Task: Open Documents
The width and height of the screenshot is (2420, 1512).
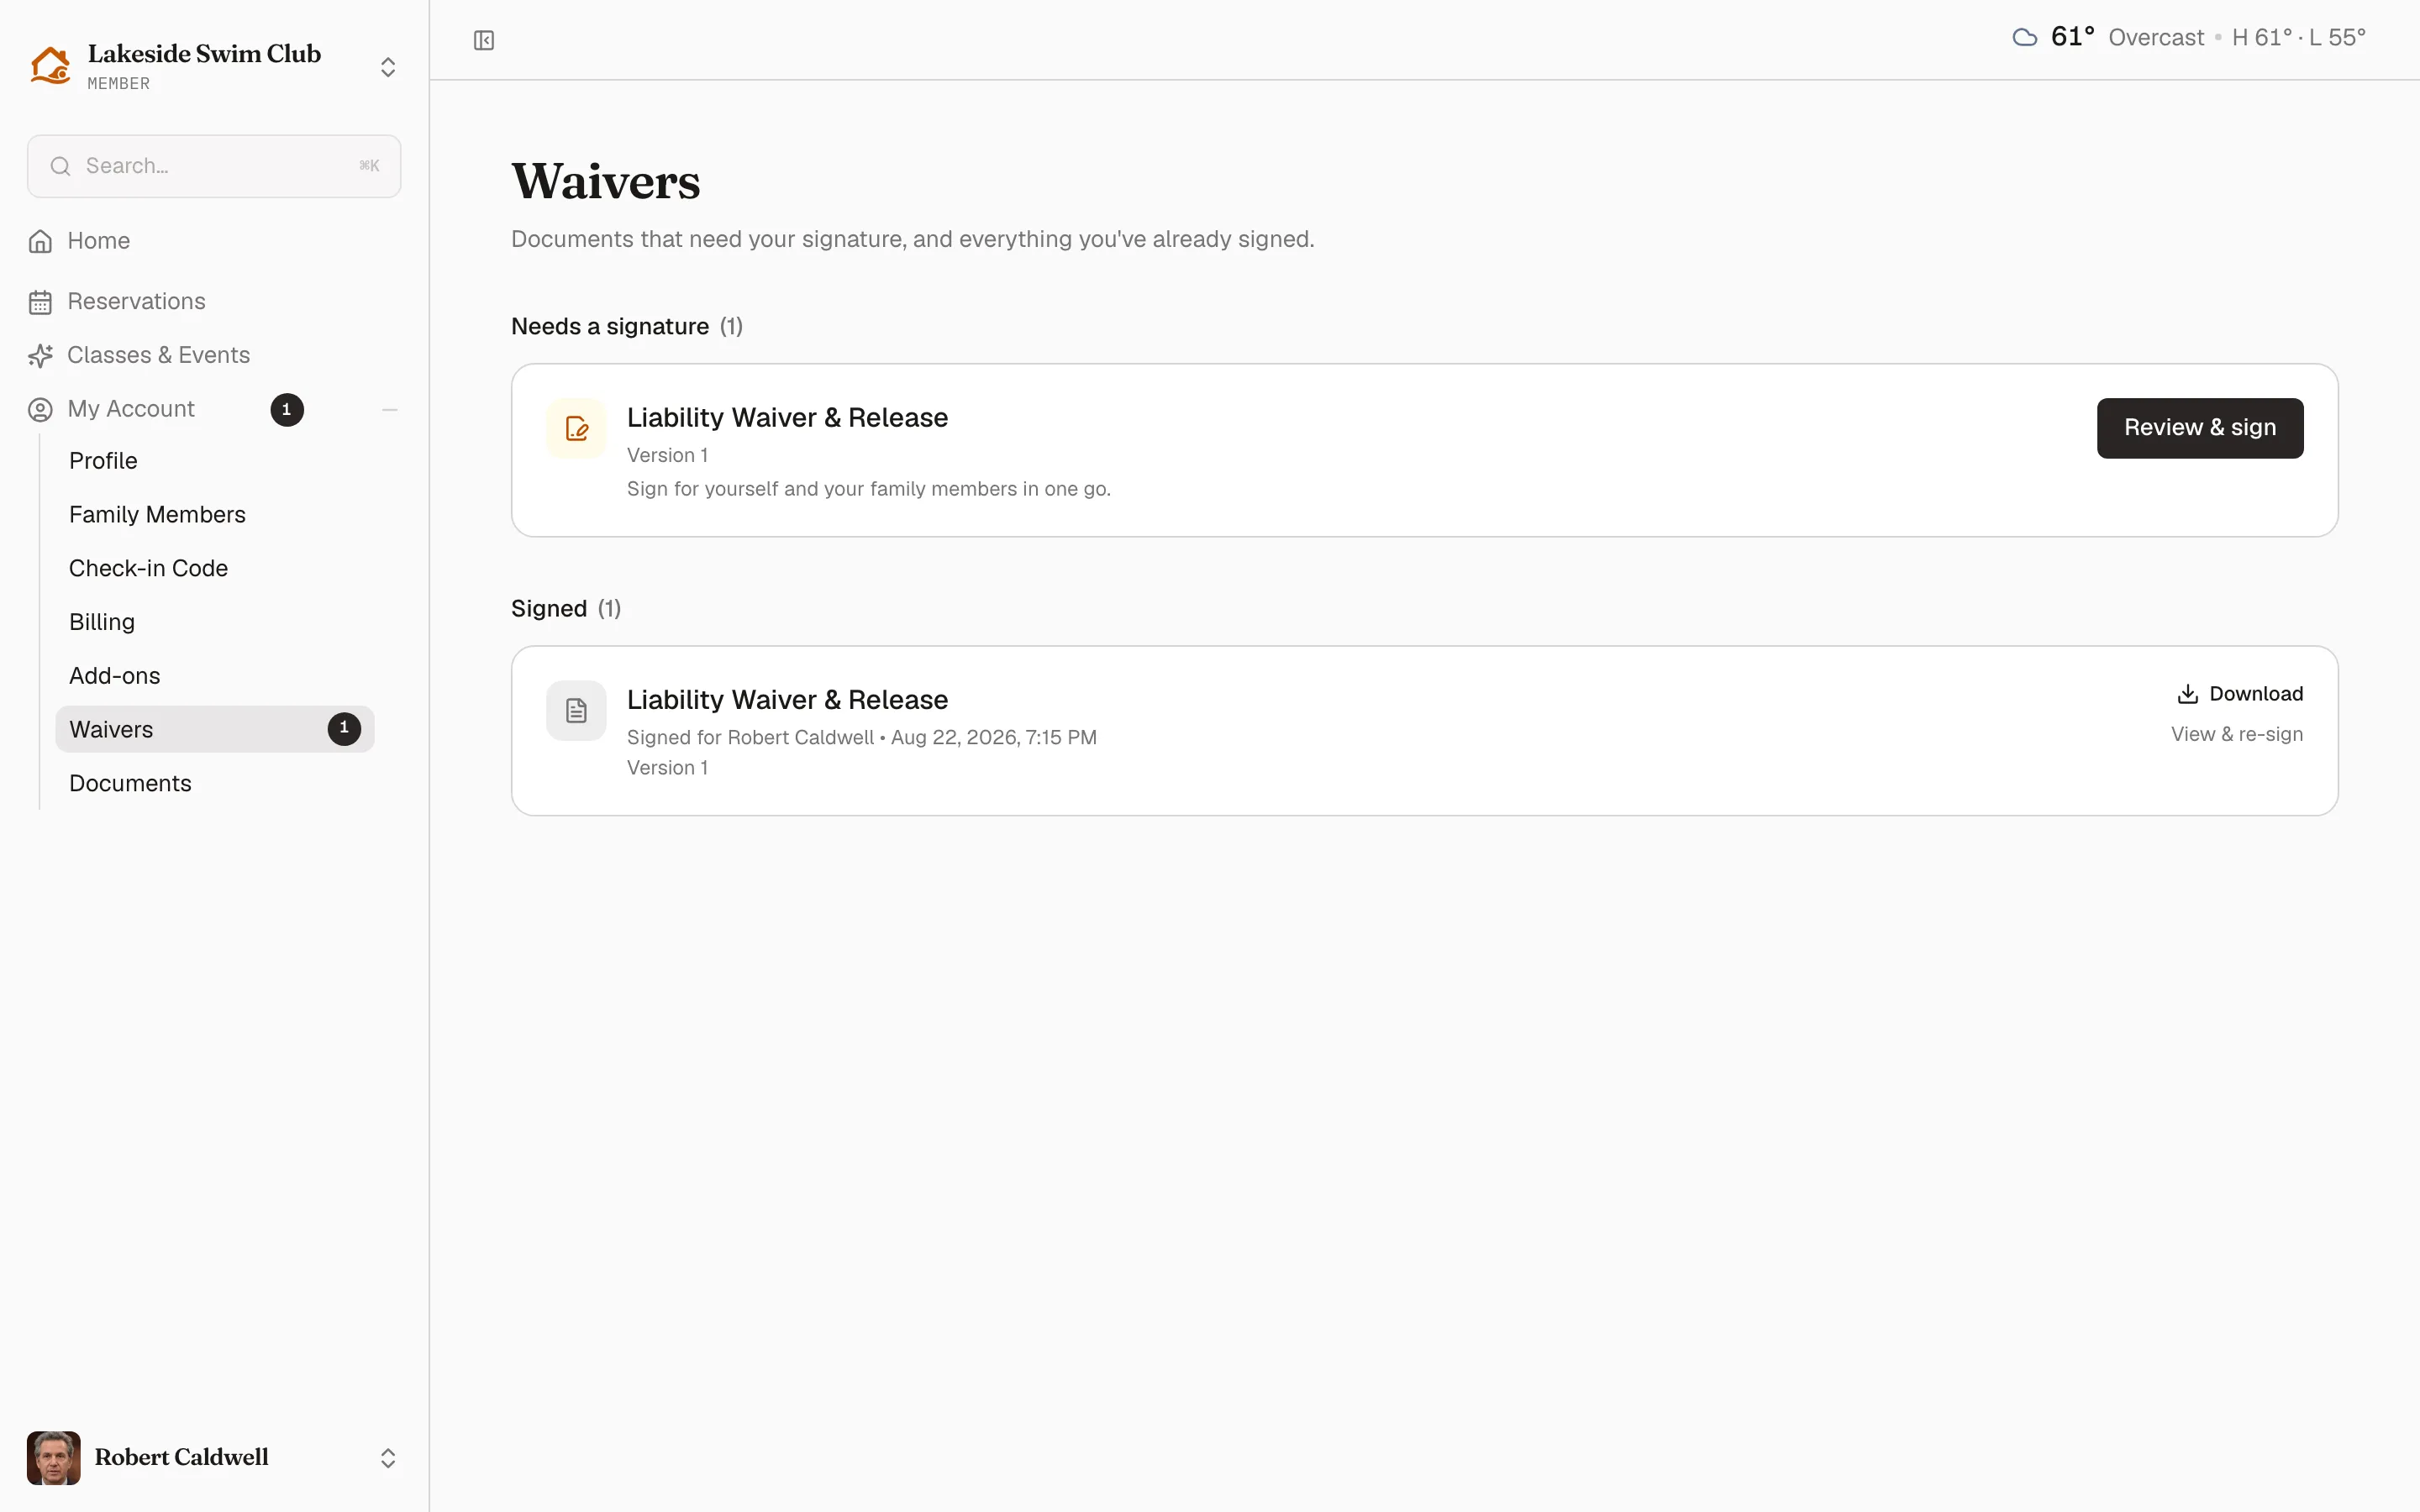Action: coord(215,783)
